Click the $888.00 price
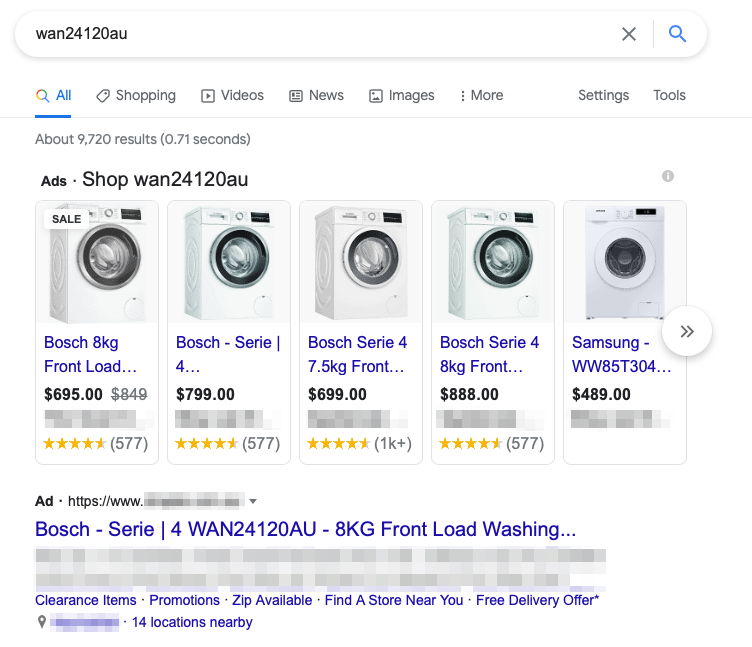 point(470,394)
